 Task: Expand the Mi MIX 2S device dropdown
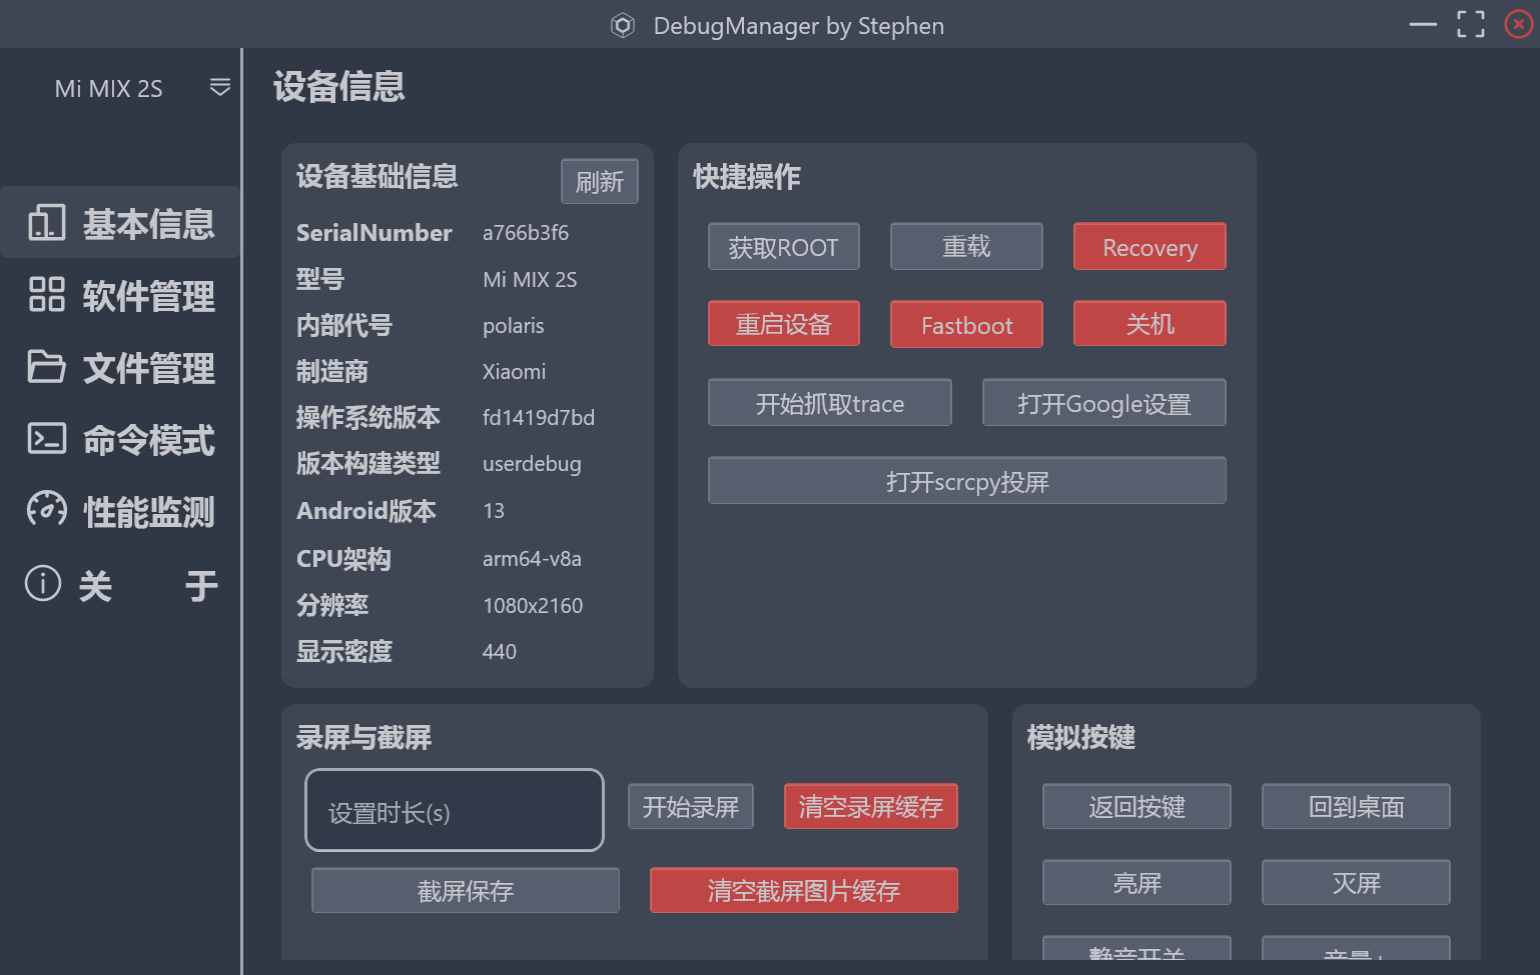[x=220, y=88]
